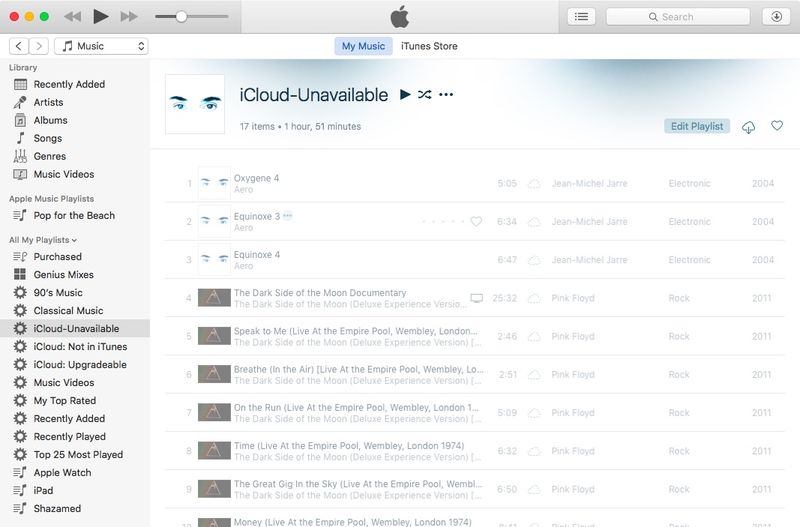Screen dimensions: 800x527
Task: Select The Dark Side of the Moon Documentary
Action: (320, 293)
